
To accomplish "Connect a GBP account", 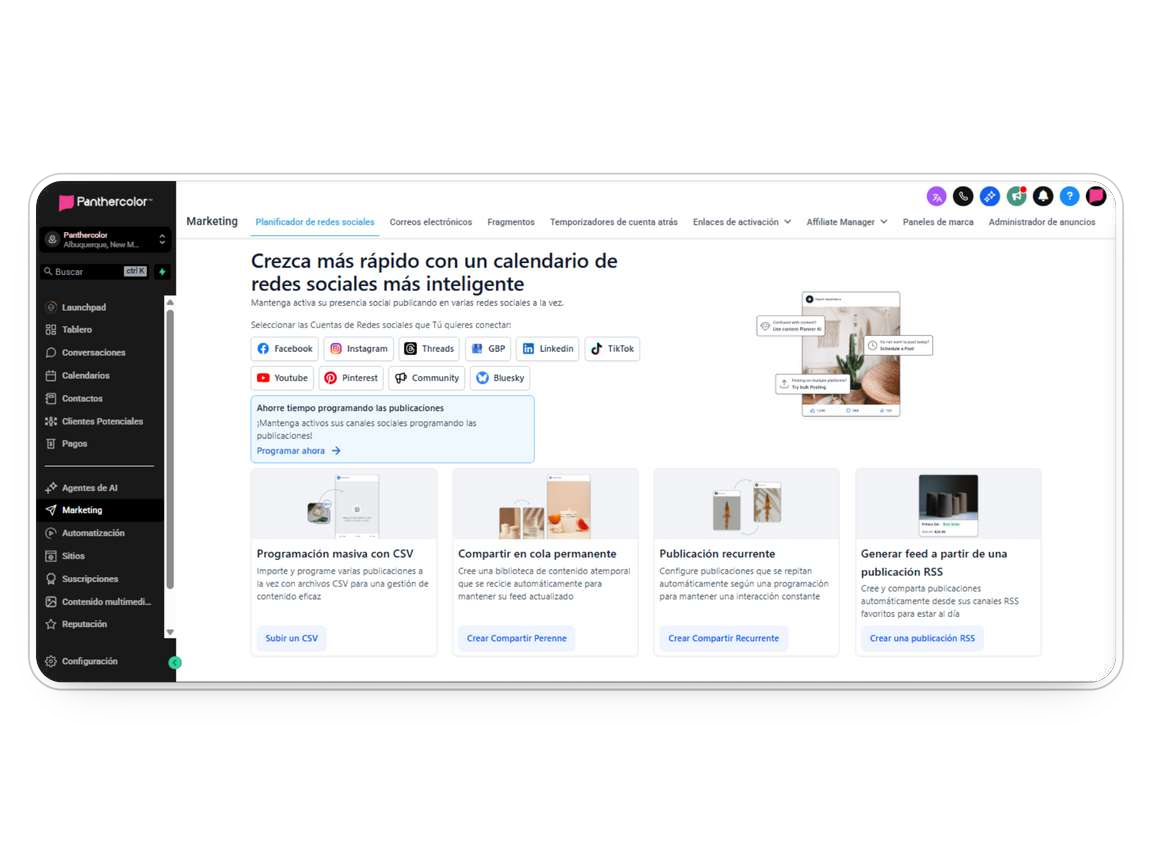I will pos(489,349).
